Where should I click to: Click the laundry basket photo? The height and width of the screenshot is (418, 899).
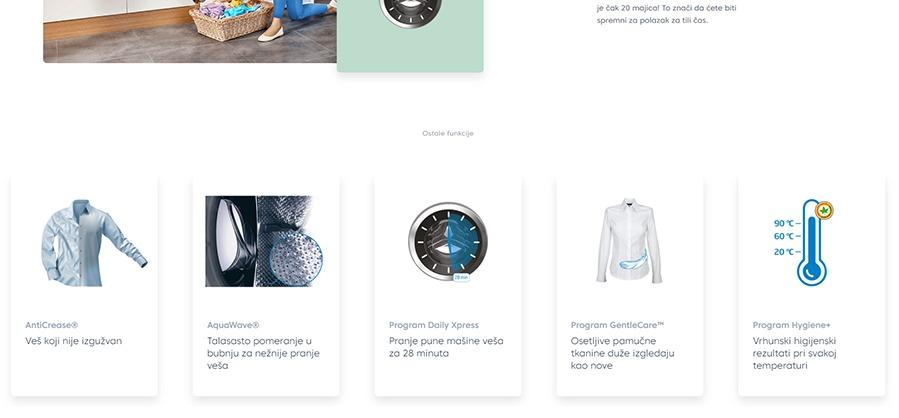pyautogui.click(x=190, y=31)
